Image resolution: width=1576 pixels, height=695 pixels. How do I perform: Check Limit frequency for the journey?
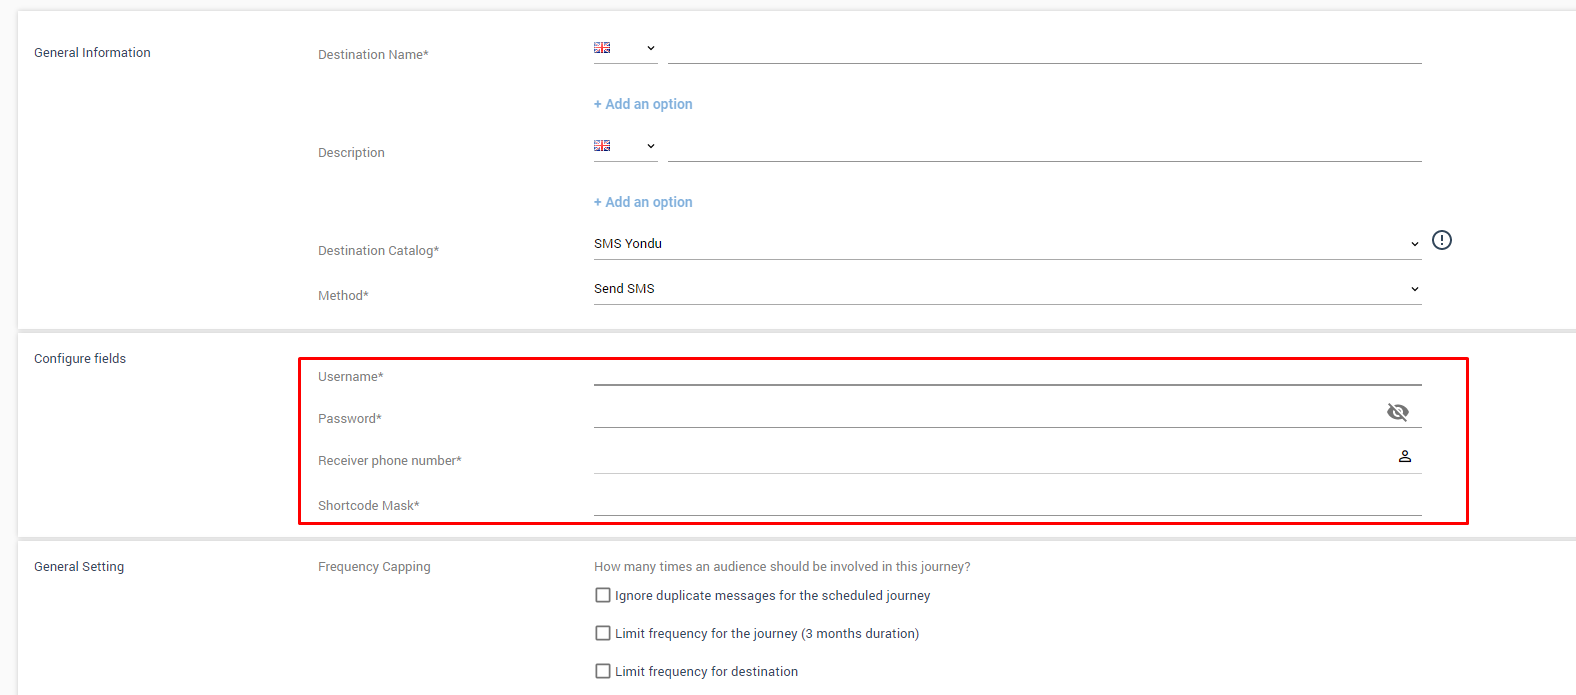[x=603, y=633]
